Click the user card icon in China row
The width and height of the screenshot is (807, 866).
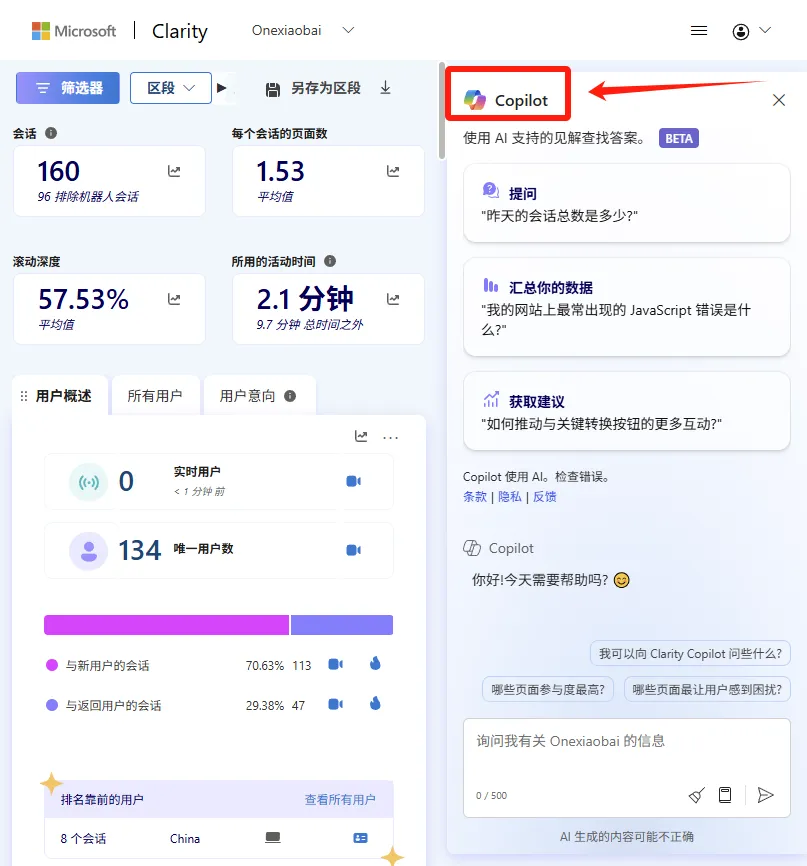click(360, 838)
